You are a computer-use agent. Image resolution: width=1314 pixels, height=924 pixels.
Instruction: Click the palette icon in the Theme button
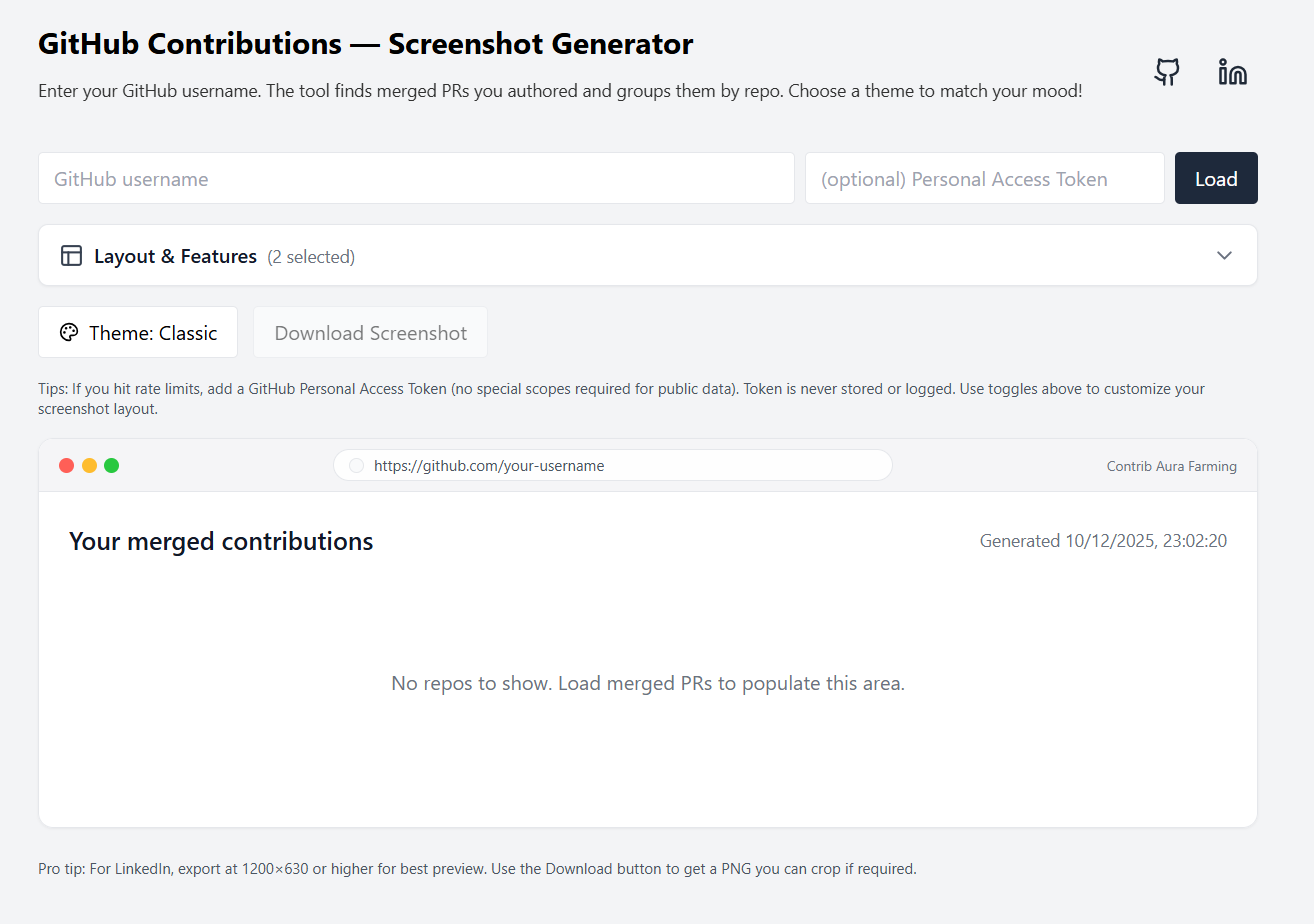click(69, 333)
